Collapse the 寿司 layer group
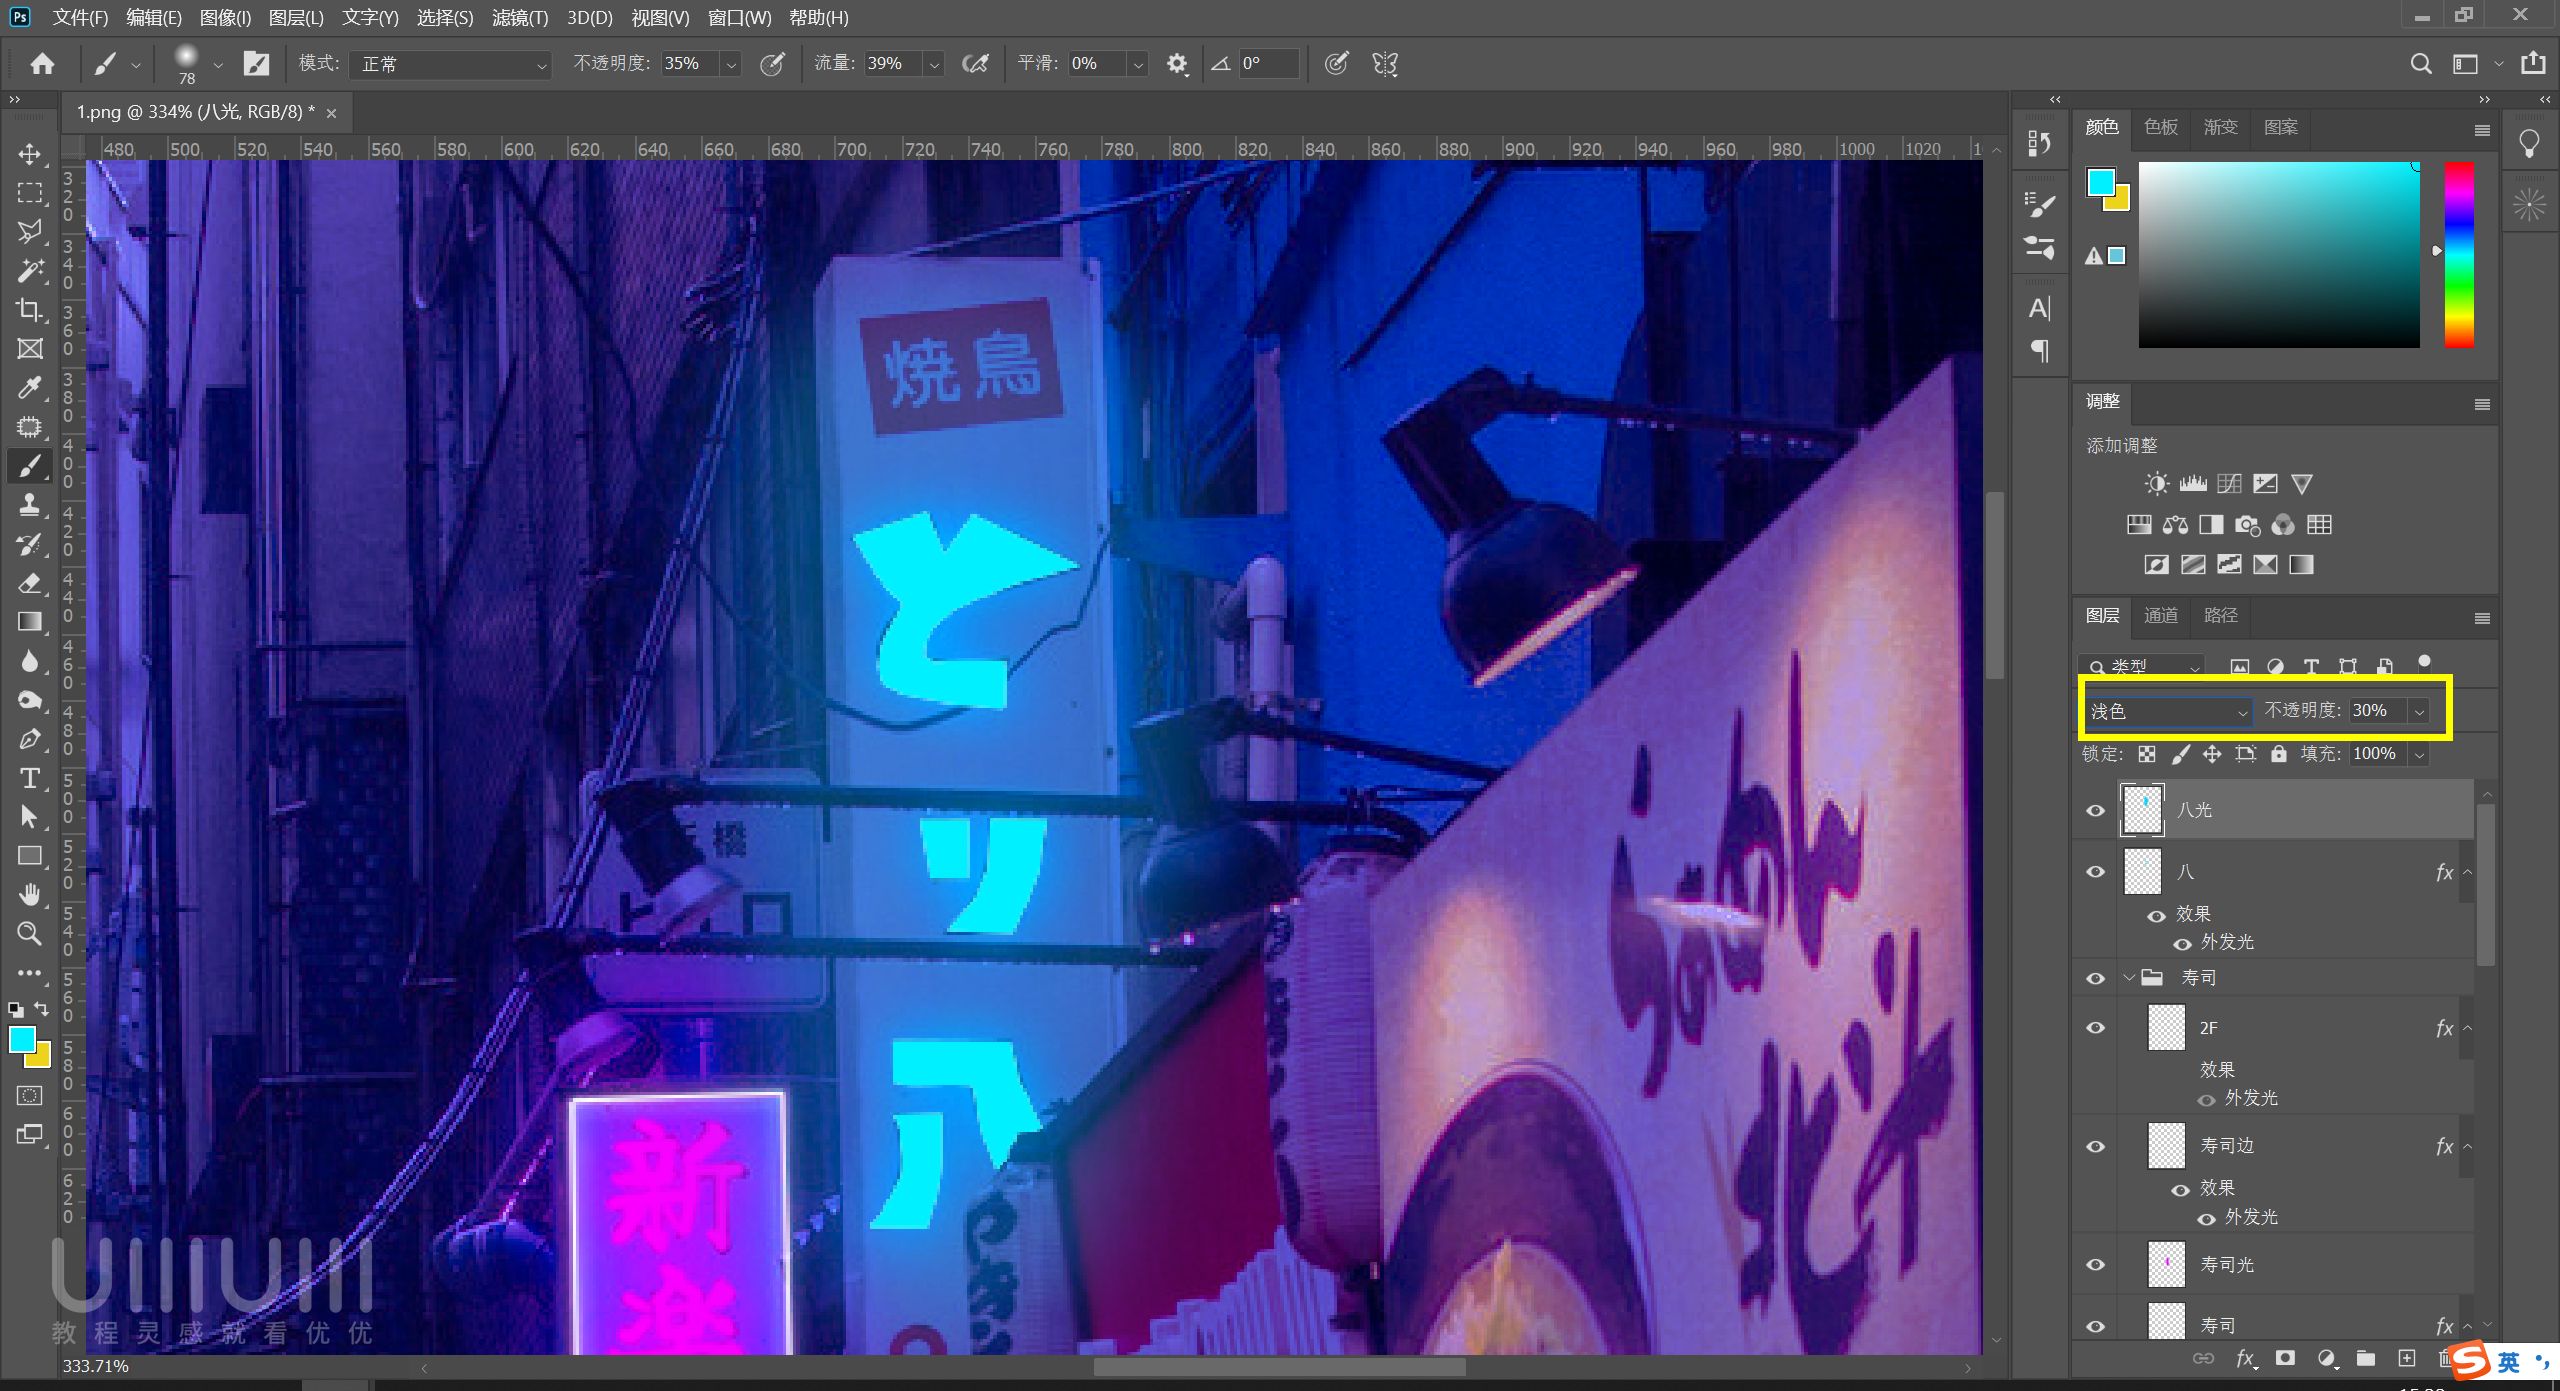 [2130, 978]
